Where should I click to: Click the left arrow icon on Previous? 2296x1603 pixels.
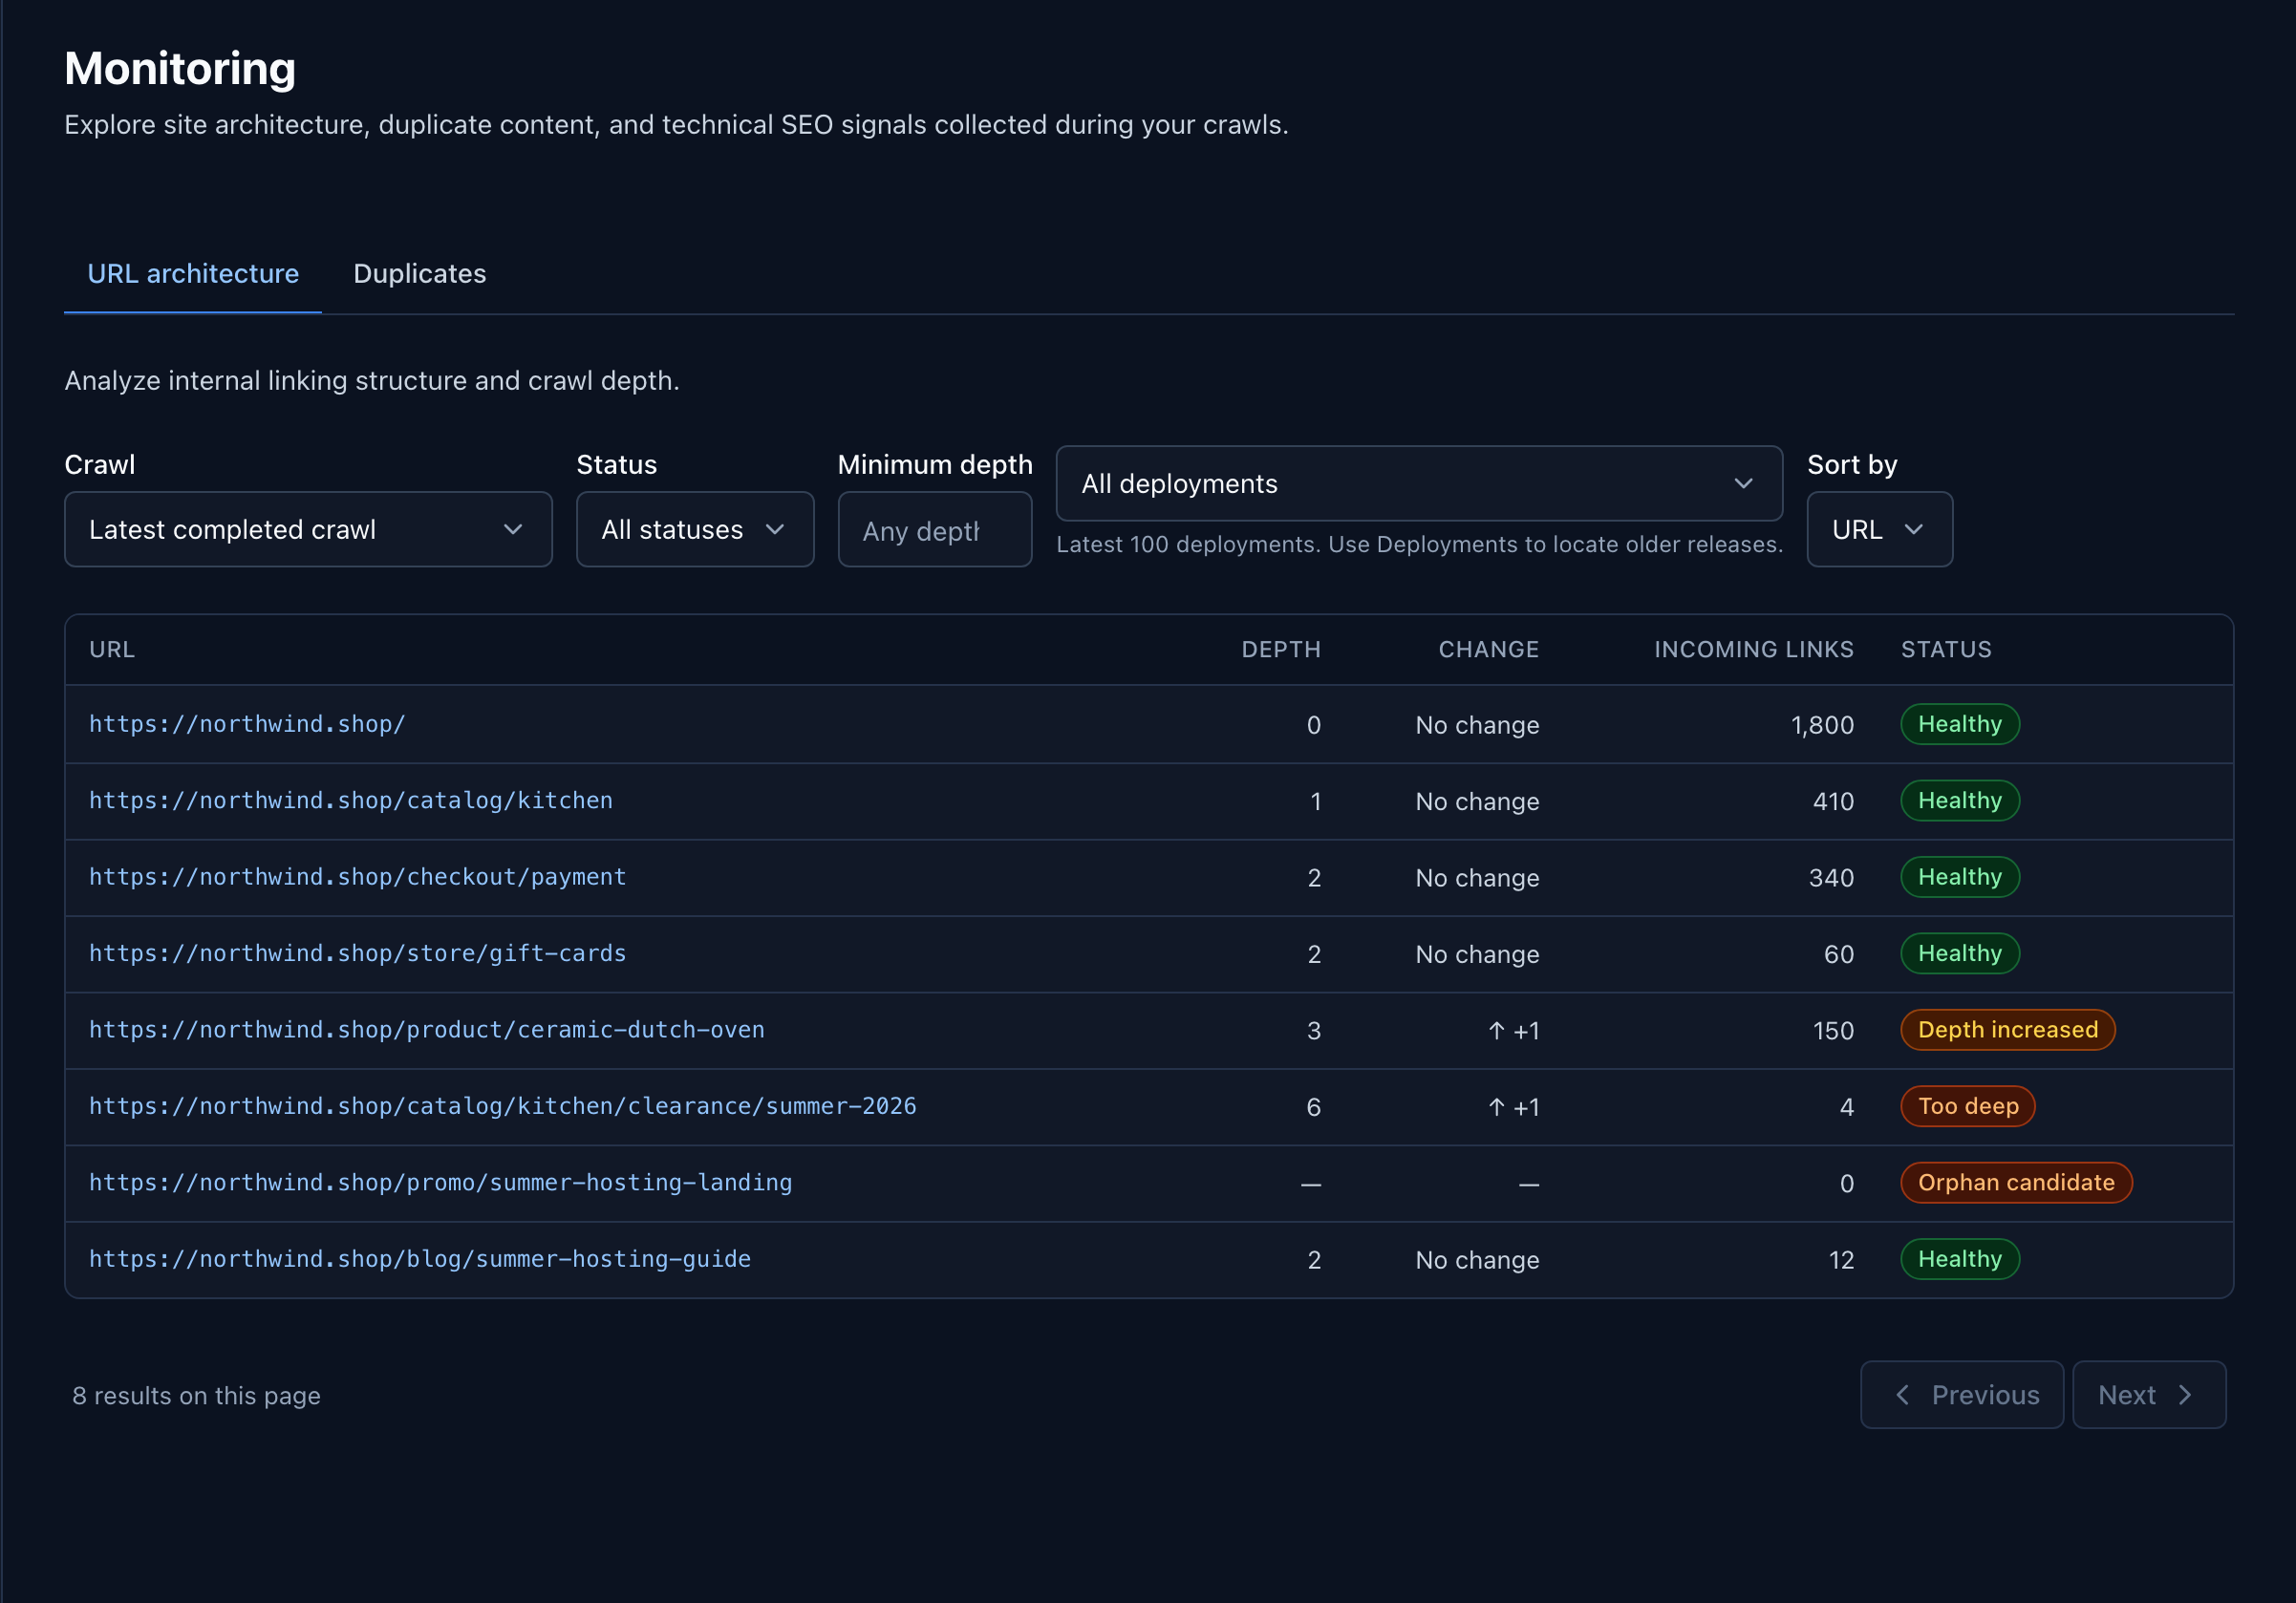pyautogui.click(x=1902, y=1394)
